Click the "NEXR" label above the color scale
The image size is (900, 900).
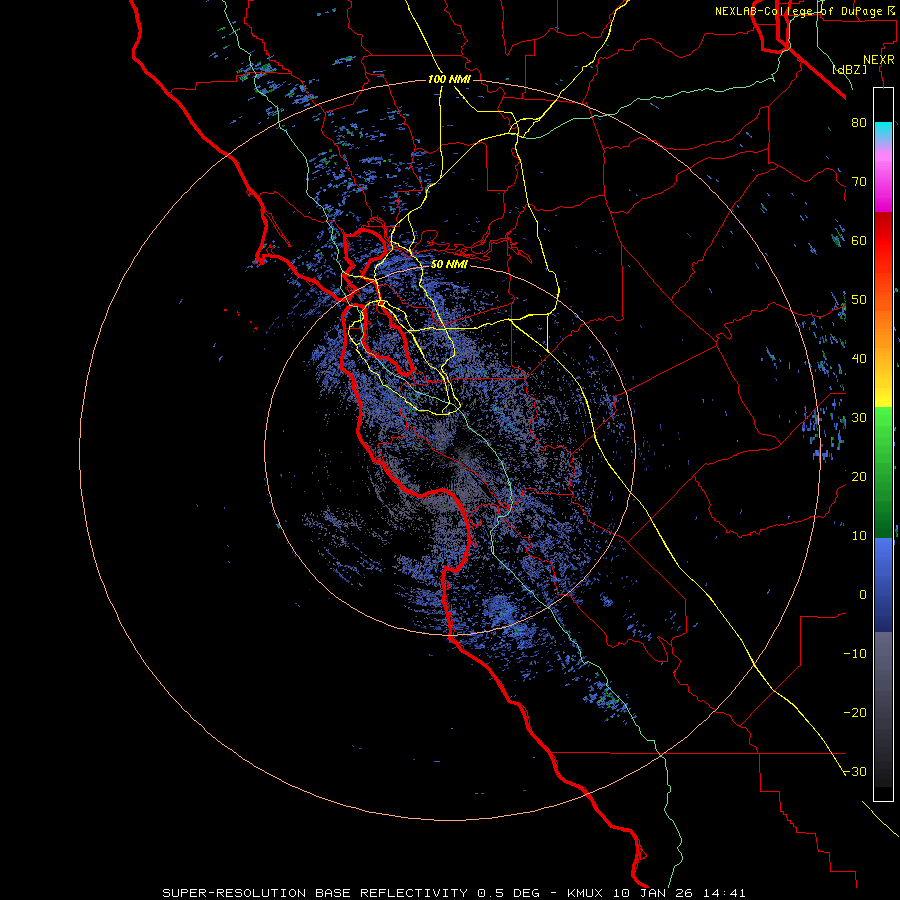(879, 60)
